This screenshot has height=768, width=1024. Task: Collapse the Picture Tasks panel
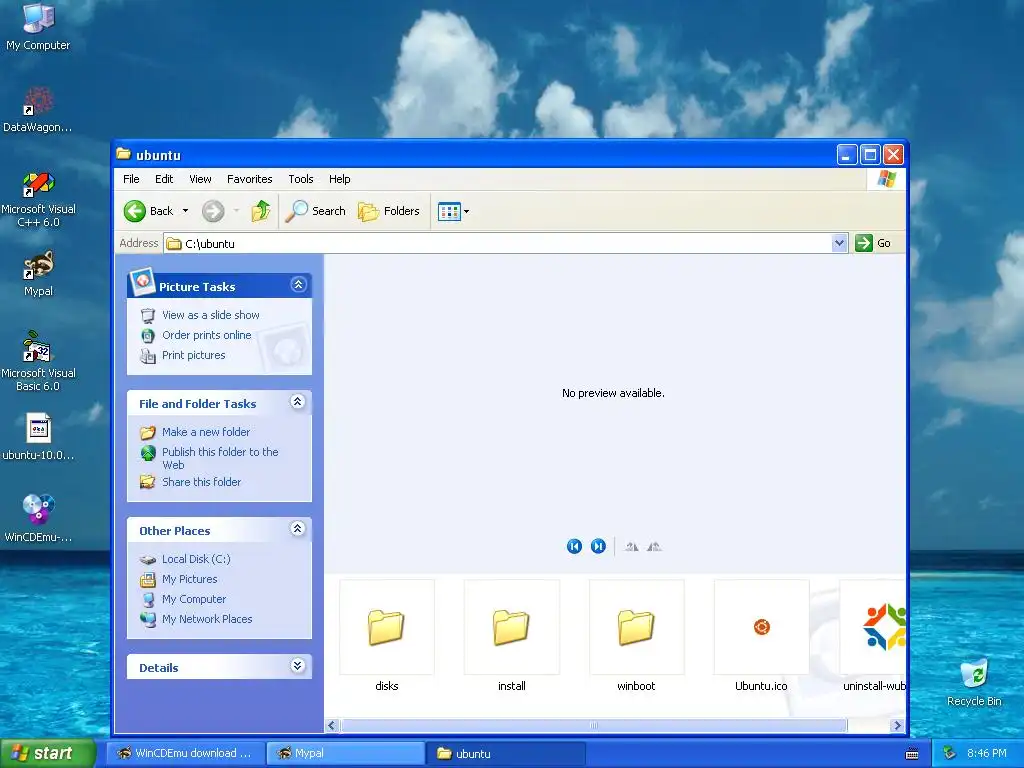click(x=298, y=285)
